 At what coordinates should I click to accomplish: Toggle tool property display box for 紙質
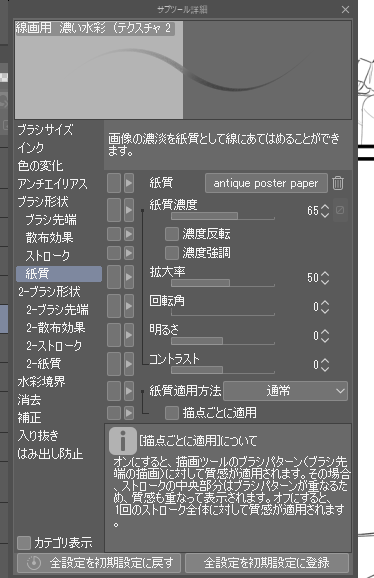(x=114, y=183)
